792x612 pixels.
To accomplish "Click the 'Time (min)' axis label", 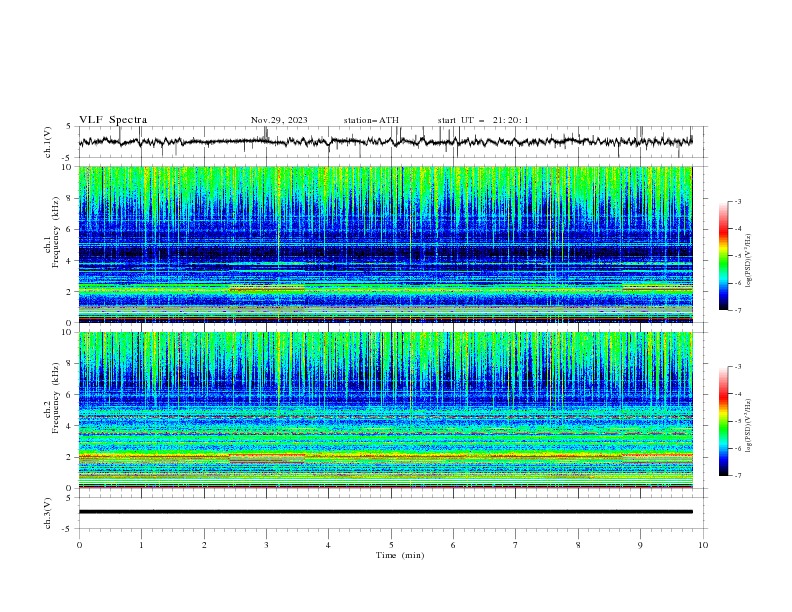I will pos(400,555).
